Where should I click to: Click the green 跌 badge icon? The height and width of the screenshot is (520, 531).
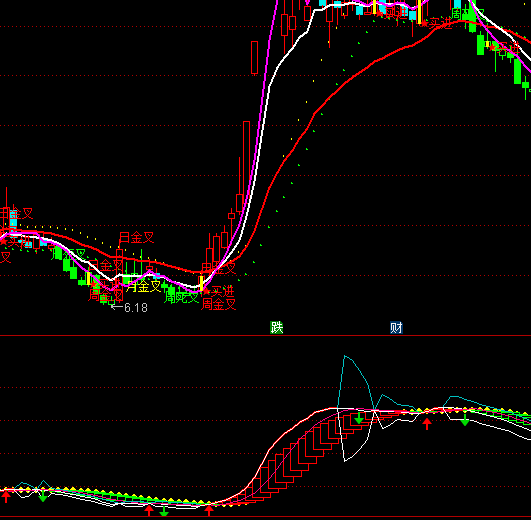coord(276,327)
